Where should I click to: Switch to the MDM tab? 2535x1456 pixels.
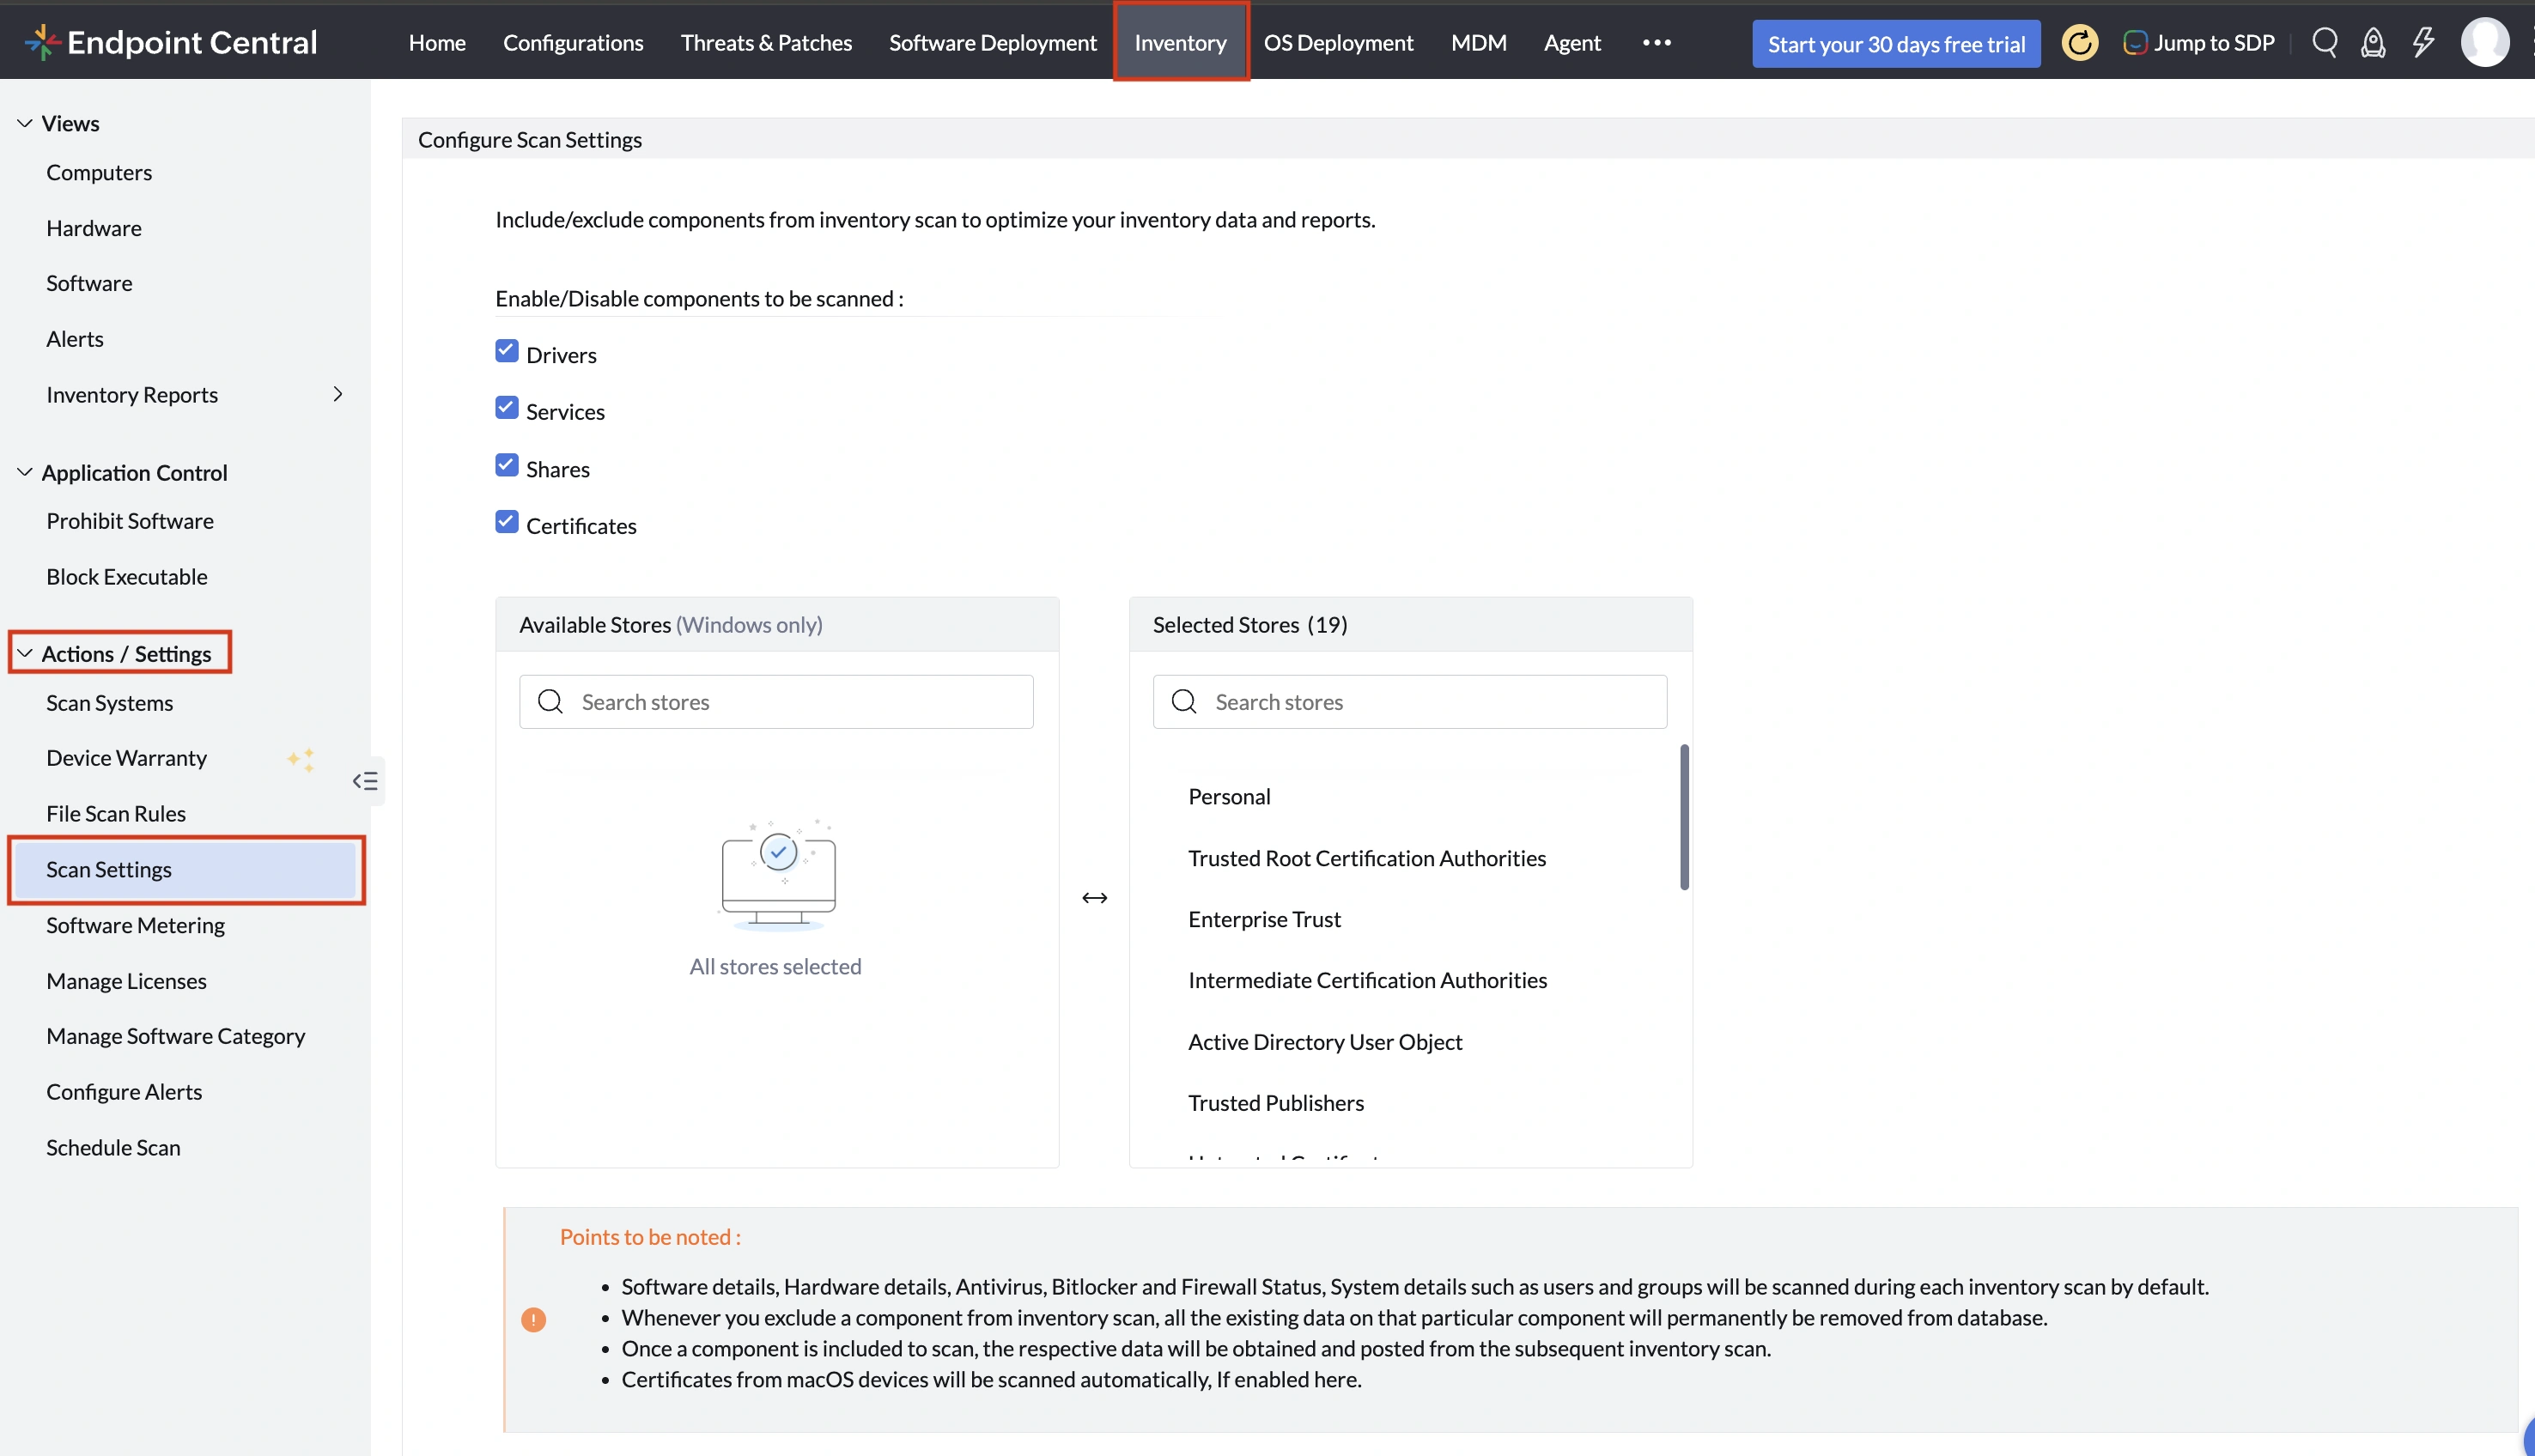tap(1478, 42)
